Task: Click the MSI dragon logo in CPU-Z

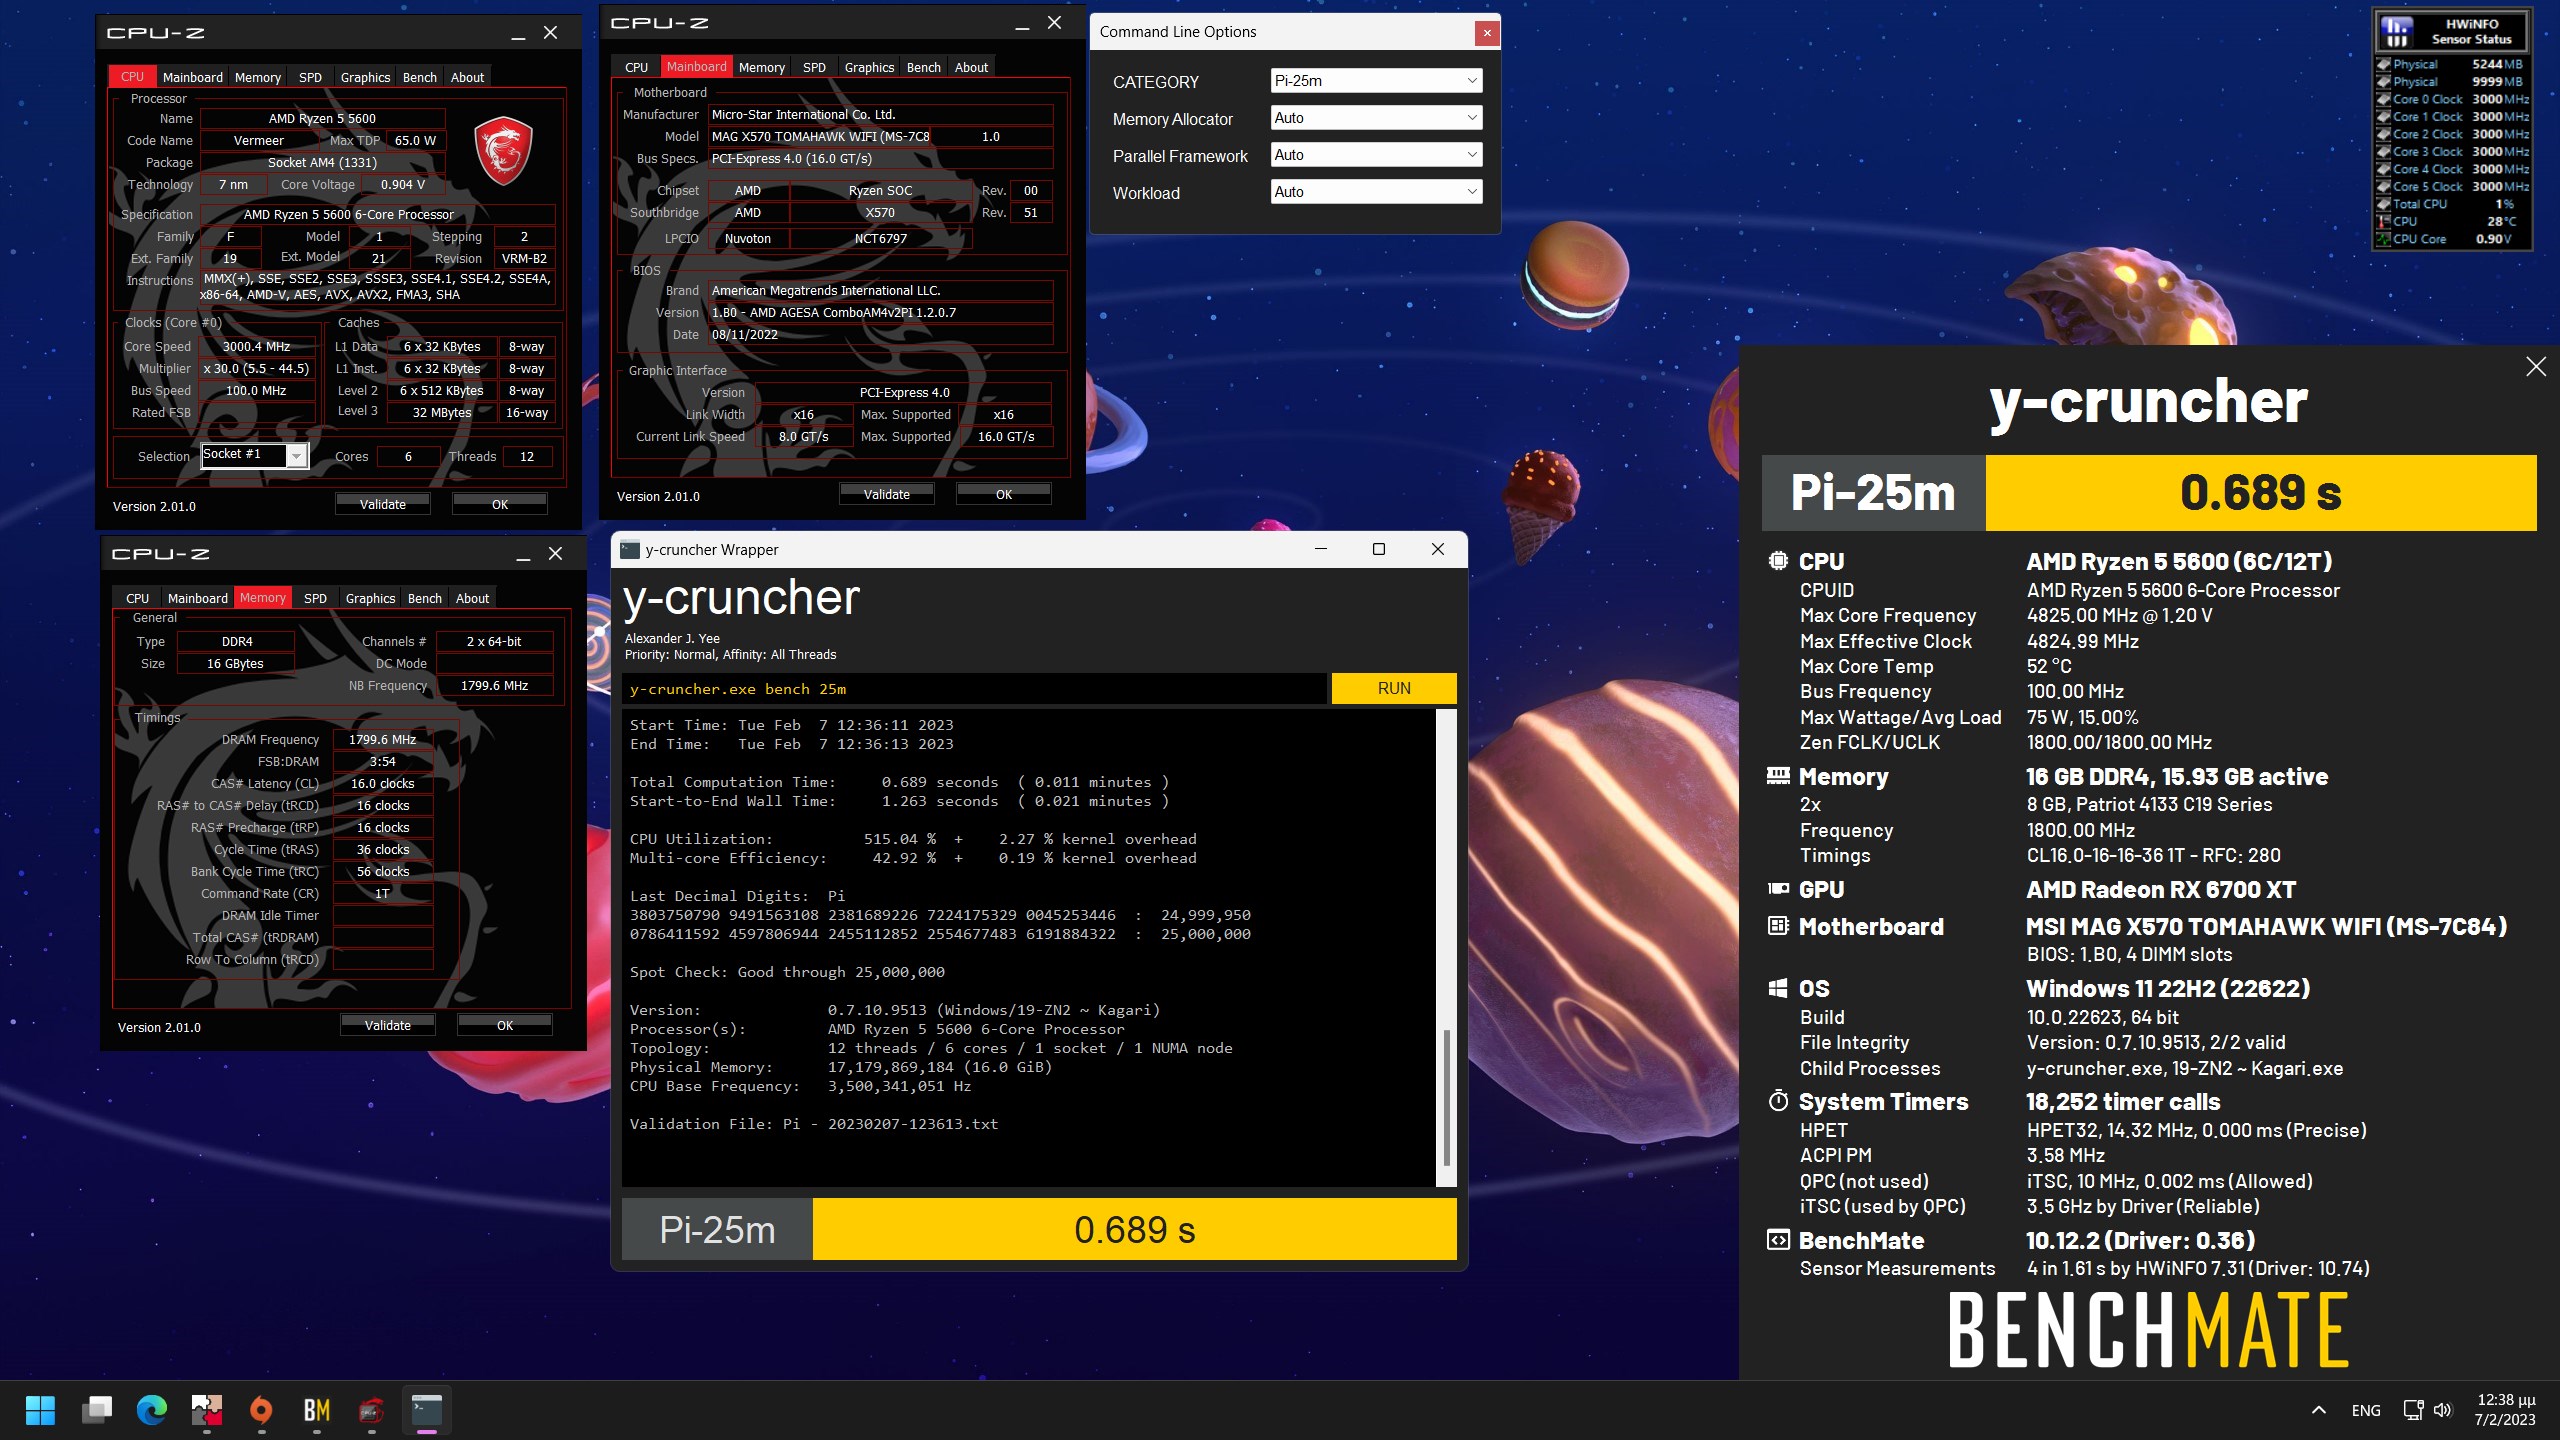Action: pyautogui.click(x=503, y=150)
